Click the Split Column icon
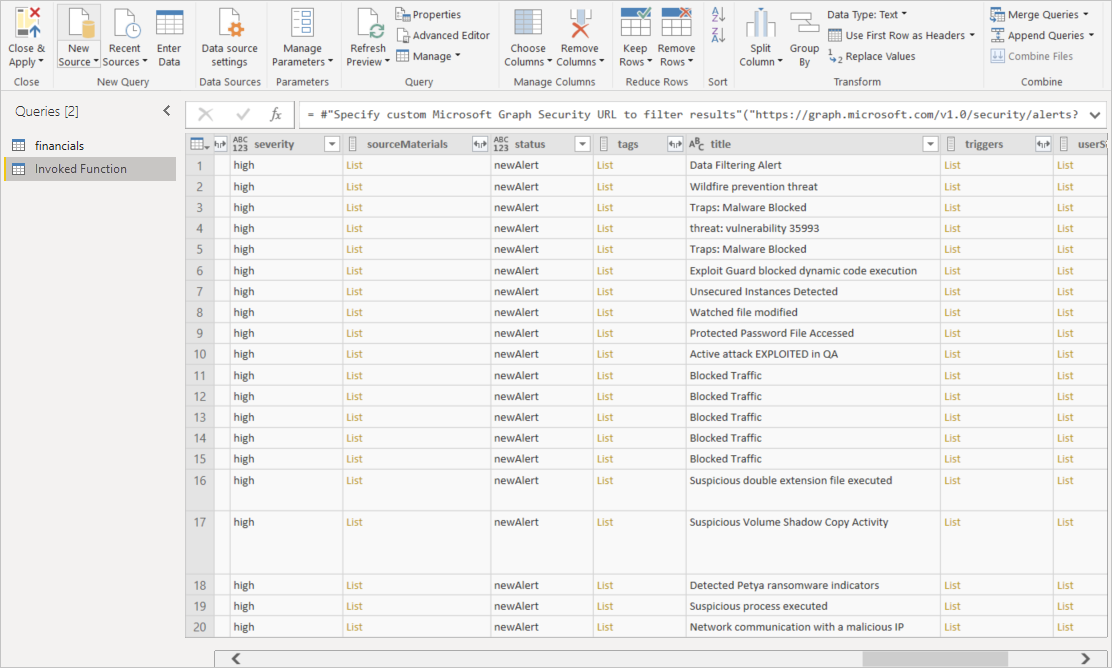This screenshot has width=1112, height=668. tap(761, 24)
